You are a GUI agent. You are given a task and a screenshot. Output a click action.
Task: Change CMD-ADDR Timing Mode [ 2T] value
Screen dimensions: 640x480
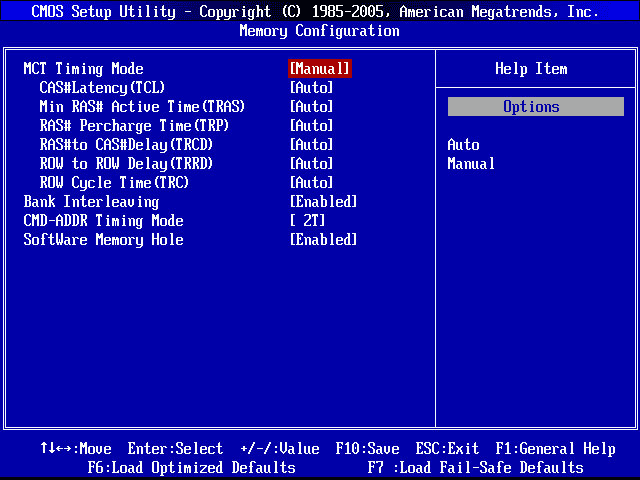307,220
